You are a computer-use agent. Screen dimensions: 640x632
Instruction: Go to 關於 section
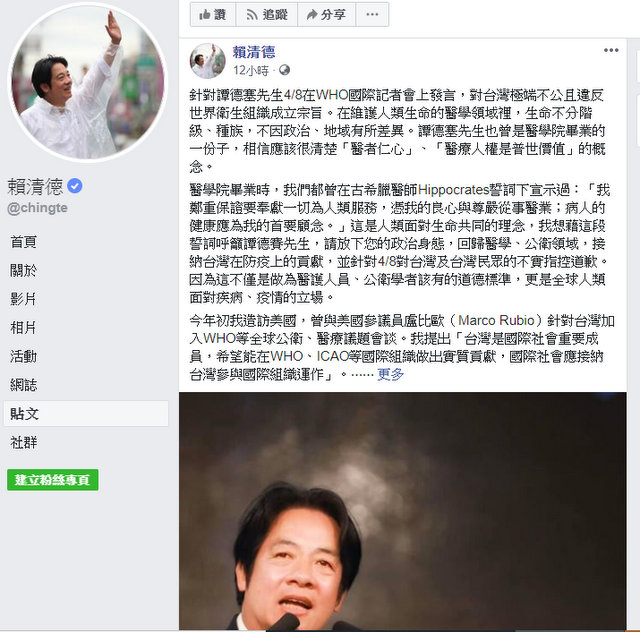pos(24,270)
